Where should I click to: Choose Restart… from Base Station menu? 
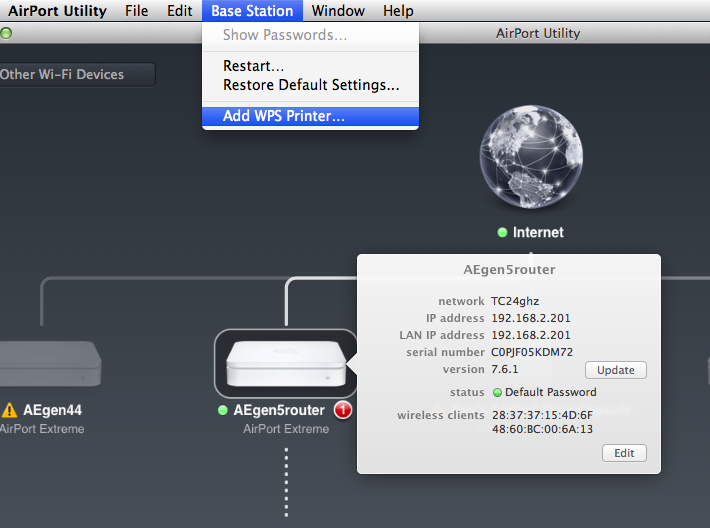(x=310, y=66)
